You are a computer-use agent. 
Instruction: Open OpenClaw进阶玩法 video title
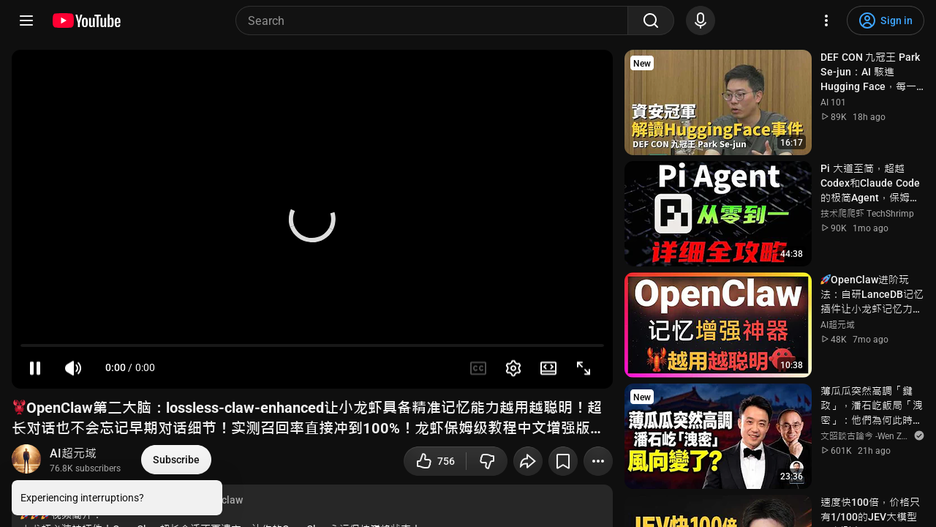click(x=870, y=294)
